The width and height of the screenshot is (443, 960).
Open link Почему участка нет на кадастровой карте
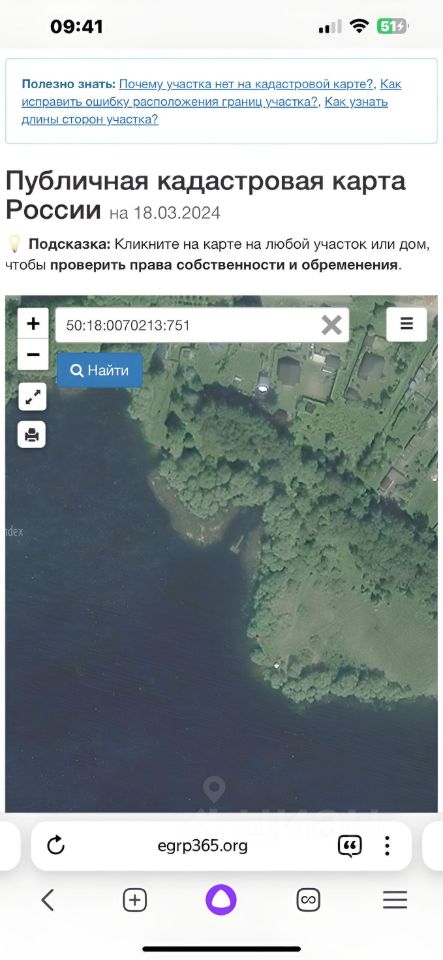tap(248, 84)
